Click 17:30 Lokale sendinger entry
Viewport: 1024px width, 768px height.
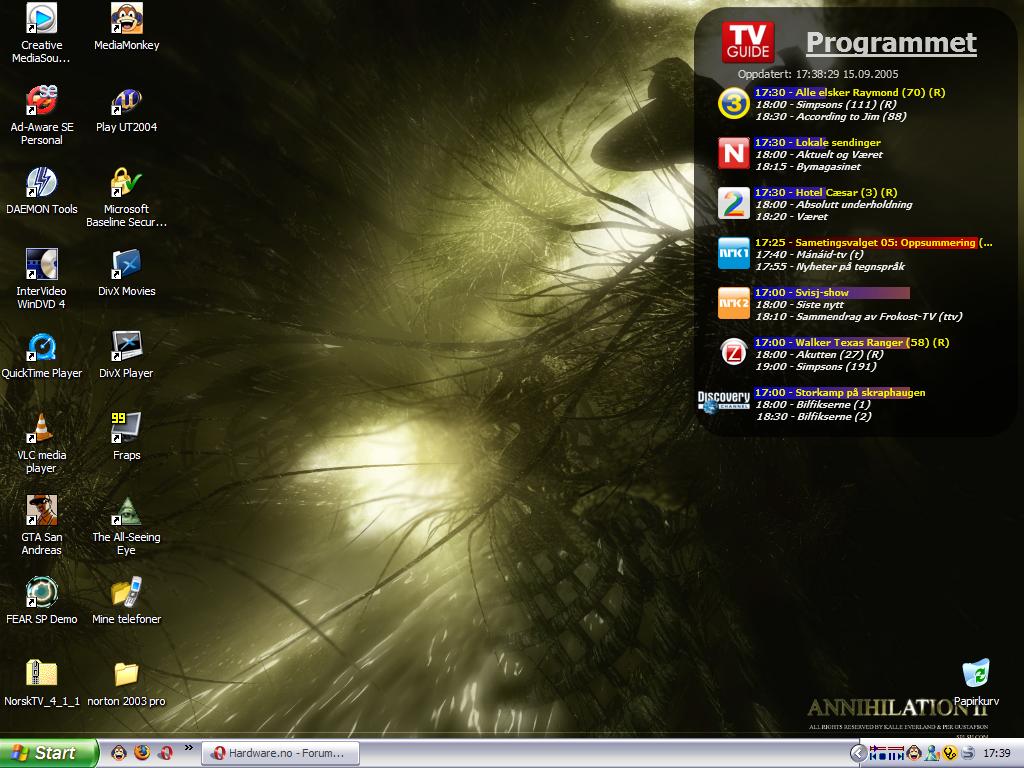click(x=818, y=142)
